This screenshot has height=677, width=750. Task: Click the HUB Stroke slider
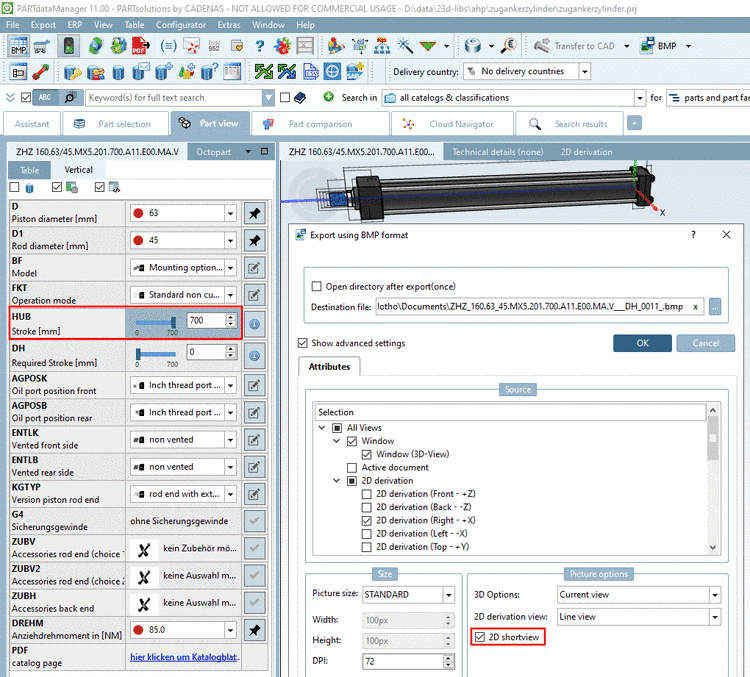(156, 323)
